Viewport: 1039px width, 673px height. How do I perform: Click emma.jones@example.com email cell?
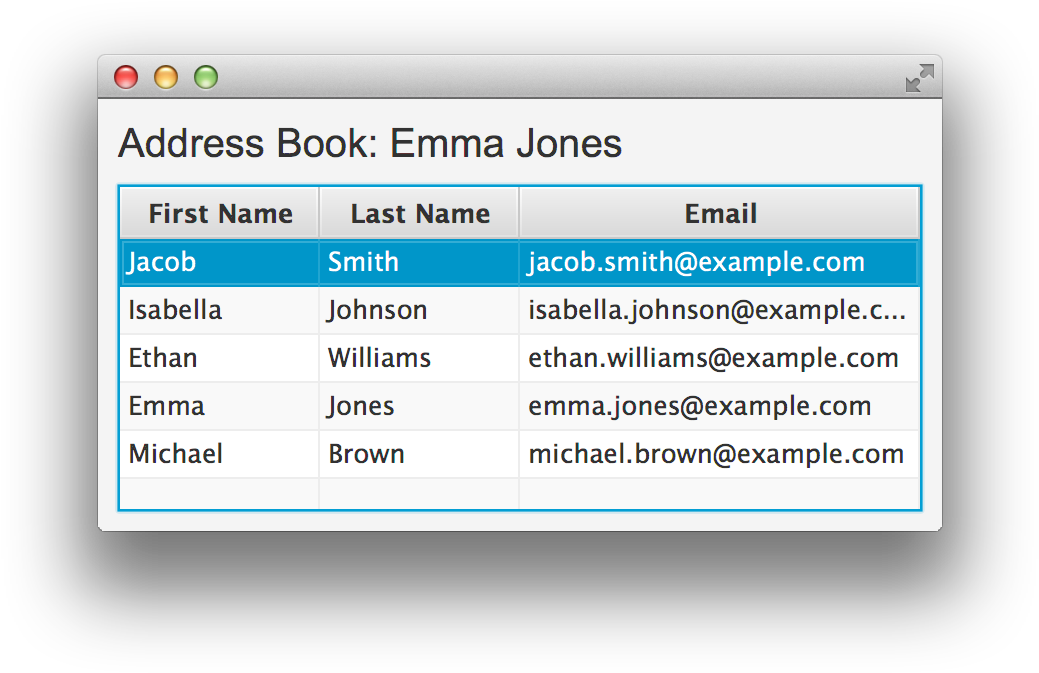pos(700,406)
